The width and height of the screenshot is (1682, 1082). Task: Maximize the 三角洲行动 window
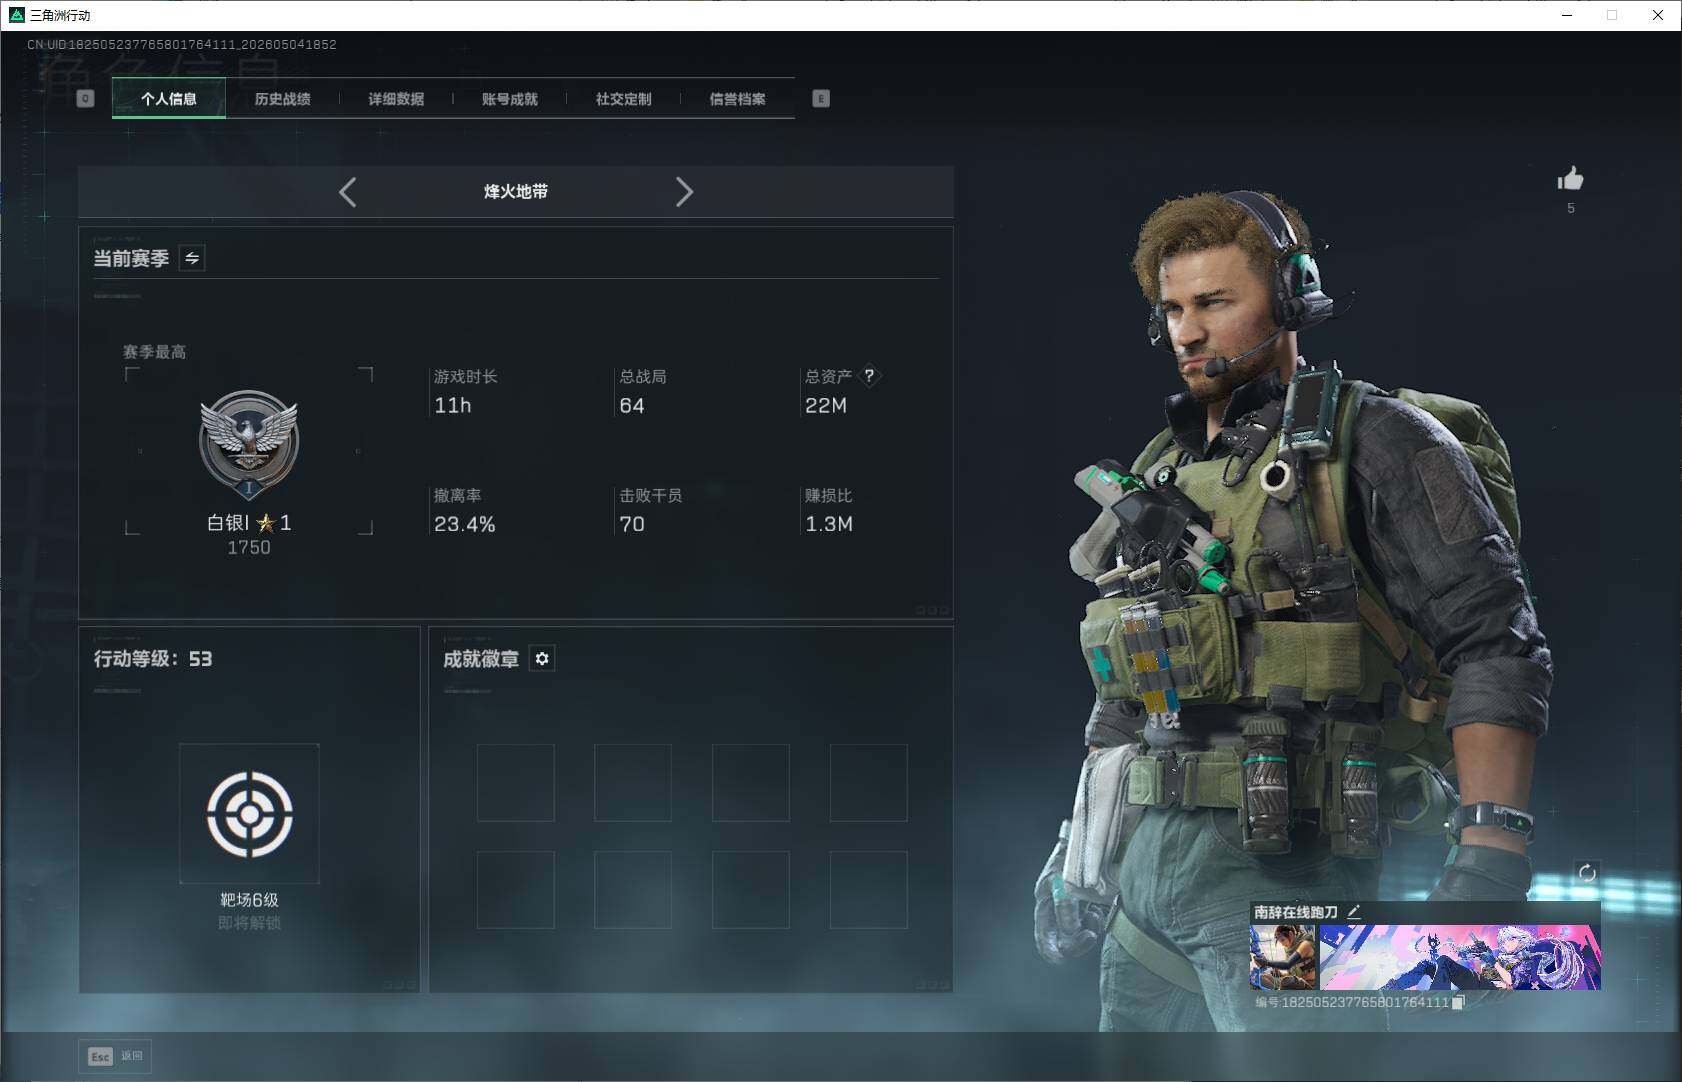[1612, 15]
